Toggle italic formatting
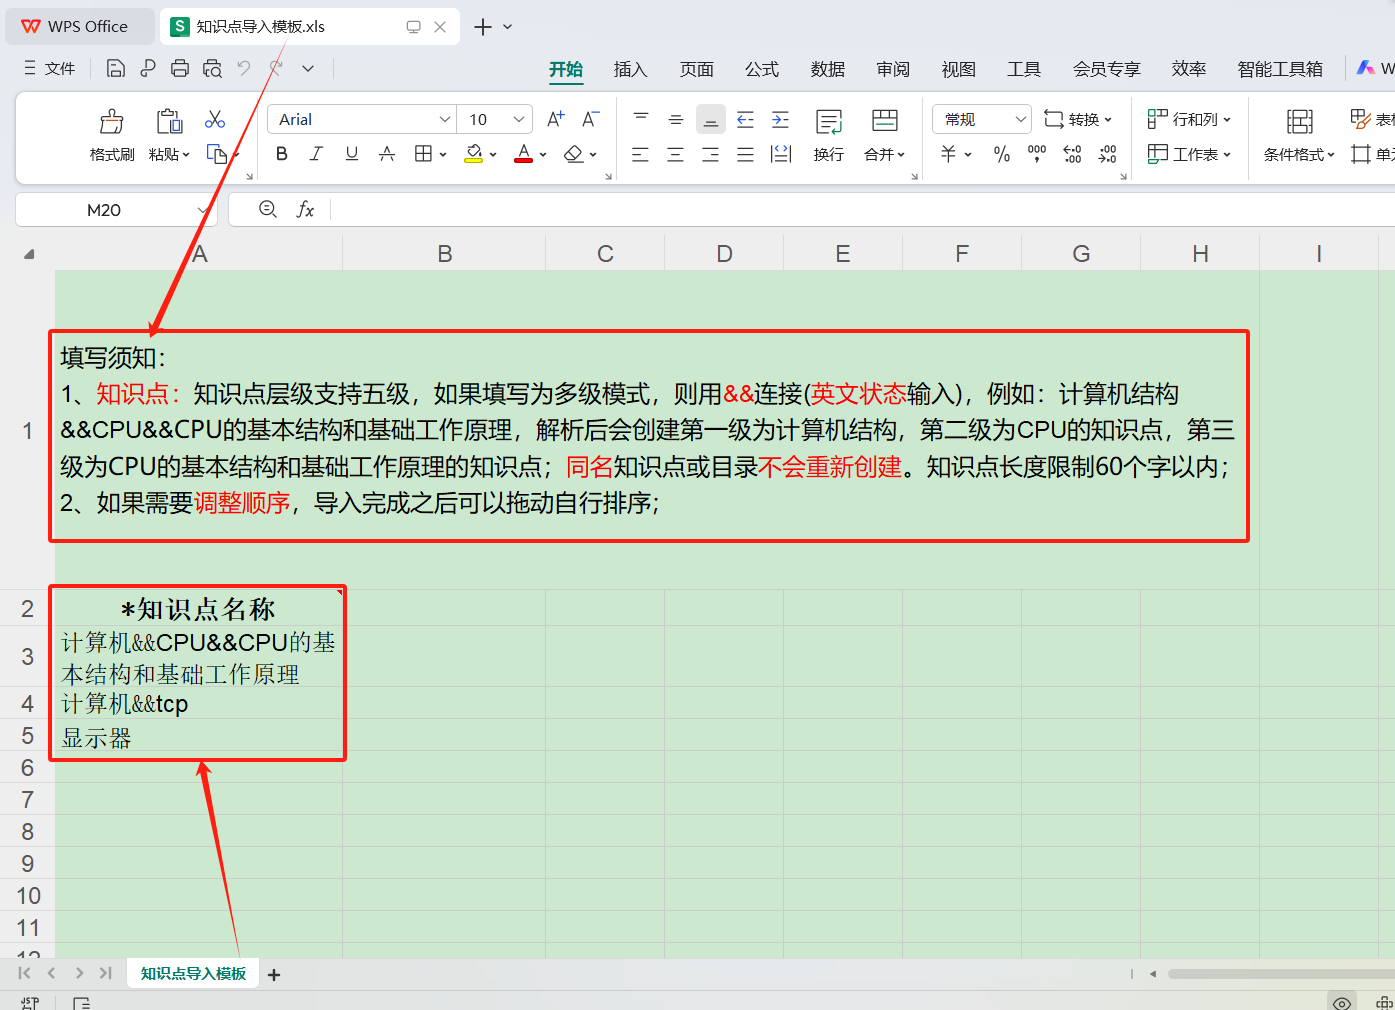Viewport: 1395px width, 1010px height. pyautogui.click(x=316, y=153)
